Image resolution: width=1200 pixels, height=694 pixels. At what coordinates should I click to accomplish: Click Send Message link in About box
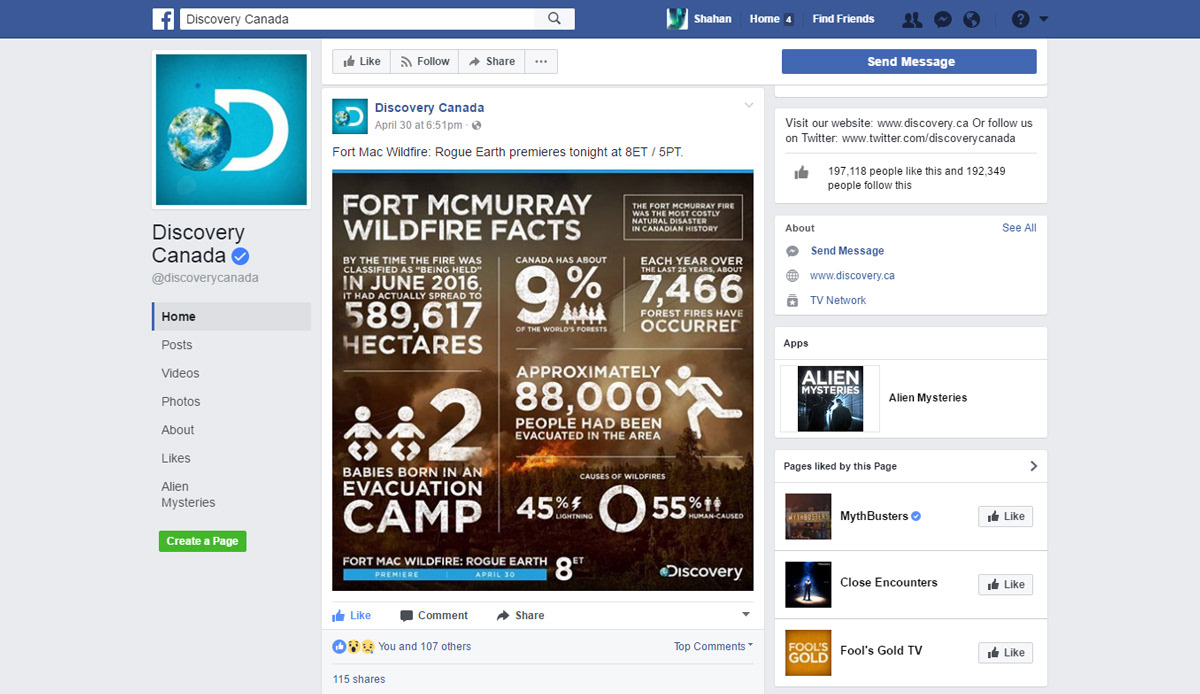click(x=847, y=251)
